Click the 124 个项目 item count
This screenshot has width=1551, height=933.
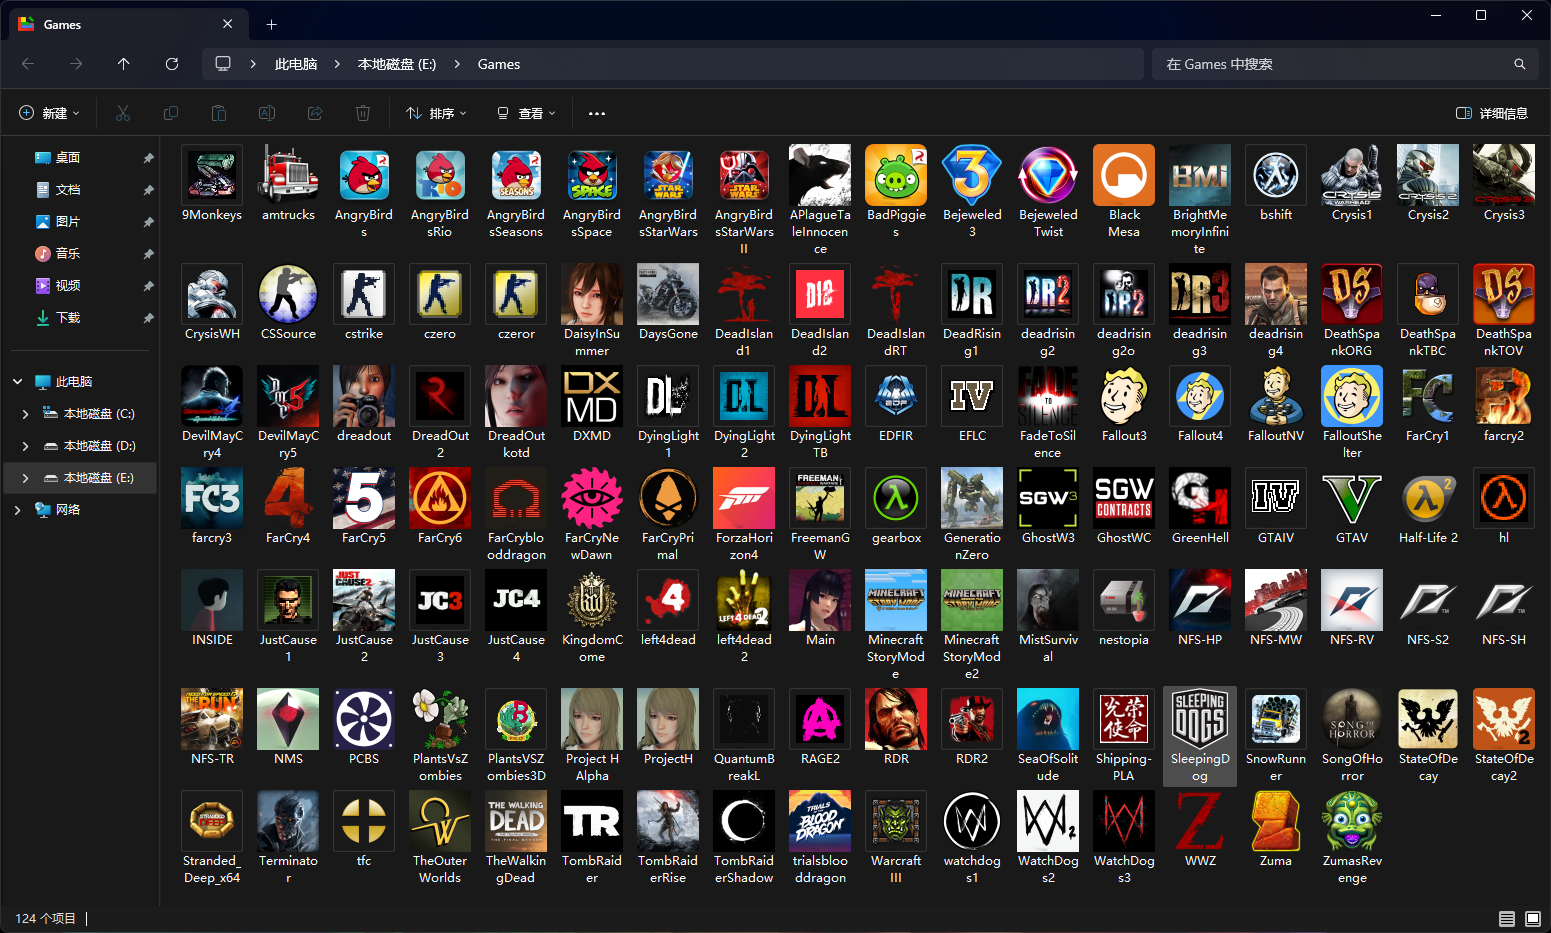pyautogui.click(x=45, y=918)
